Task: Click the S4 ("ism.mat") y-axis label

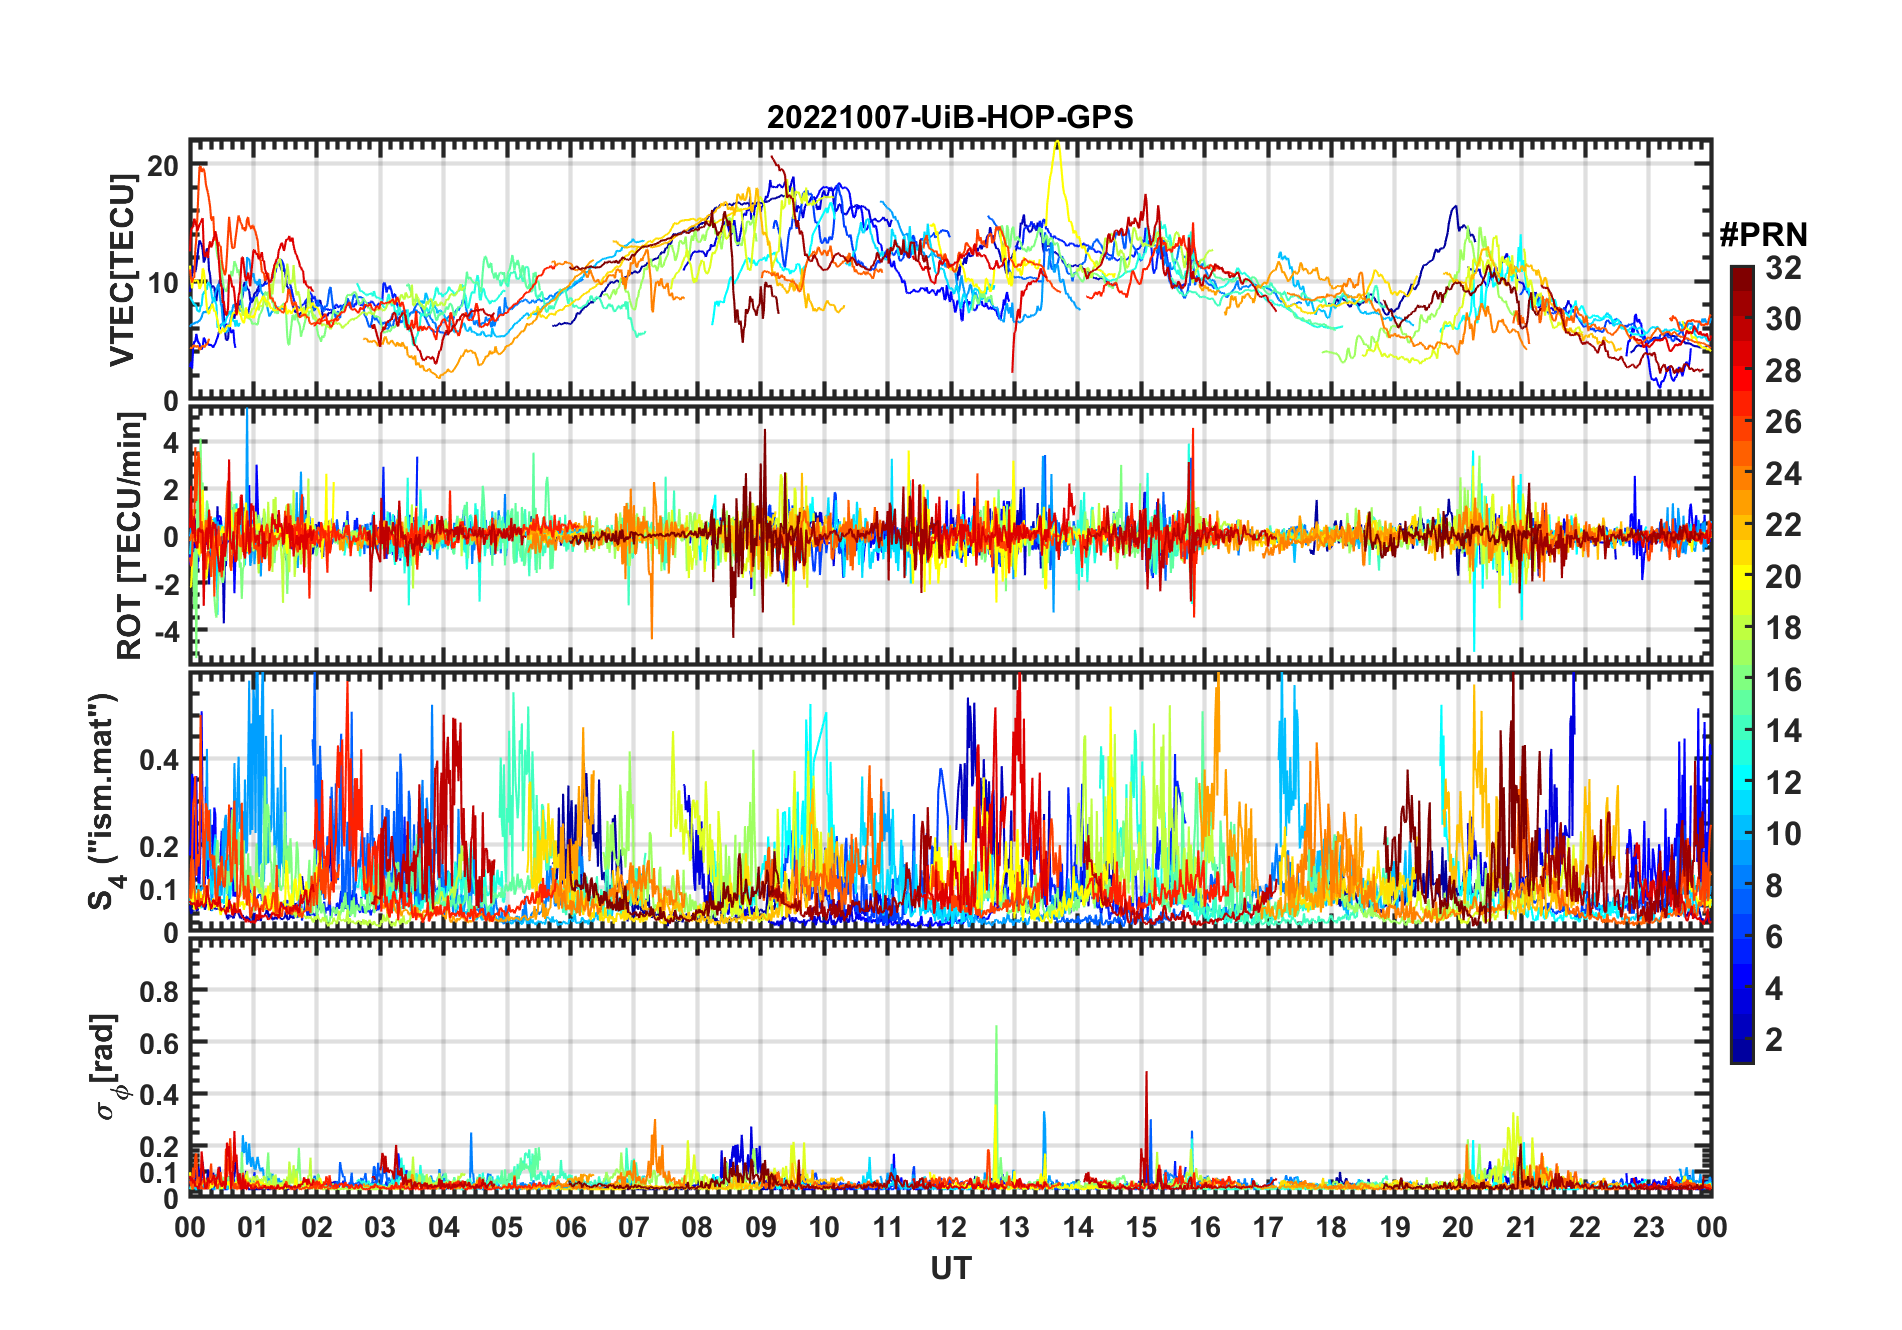Action: pos(106,801)
